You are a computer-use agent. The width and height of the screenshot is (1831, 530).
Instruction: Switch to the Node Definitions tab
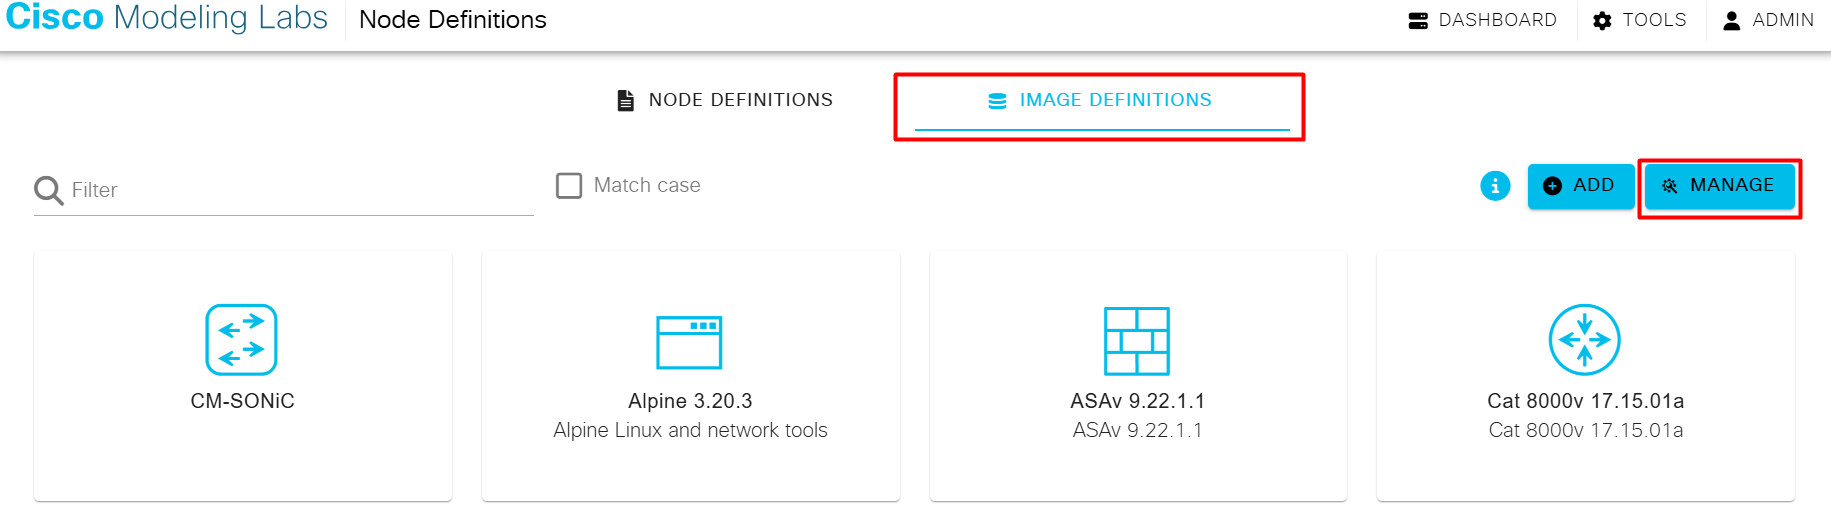725,100
